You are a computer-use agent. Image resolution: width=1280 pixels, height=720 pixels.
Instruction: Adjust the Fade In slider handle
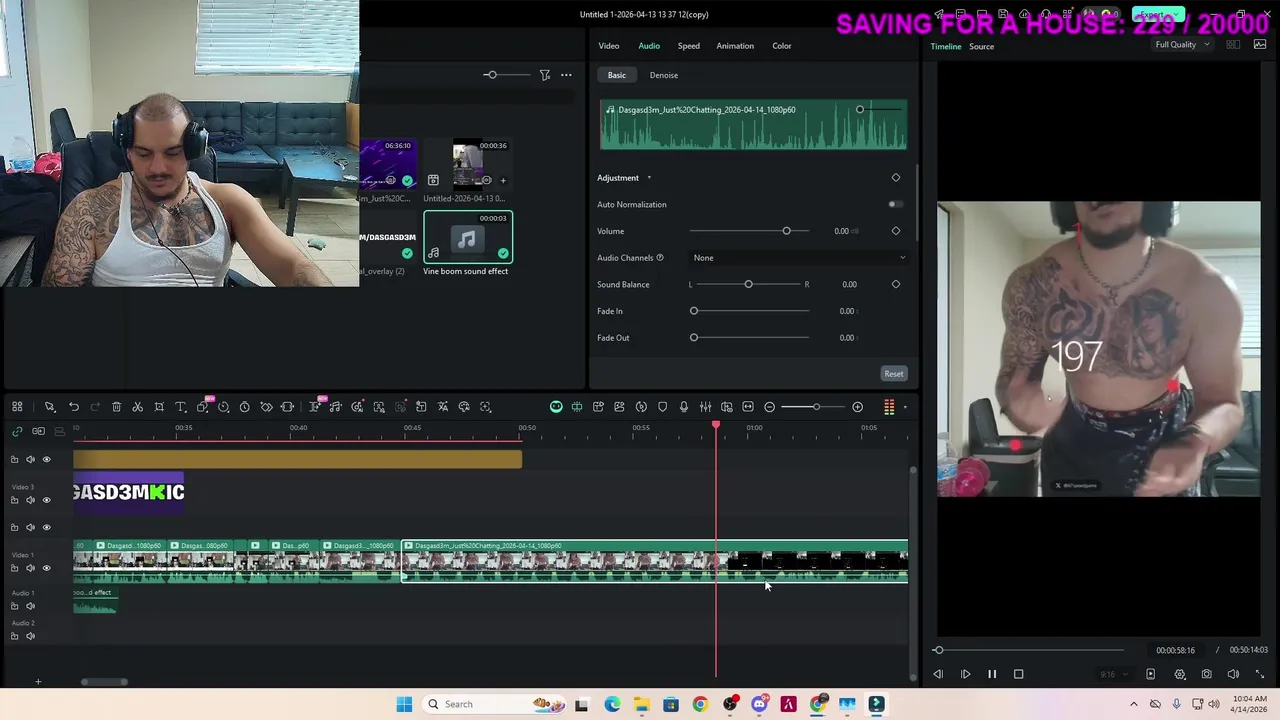click(x=694, y=311)
